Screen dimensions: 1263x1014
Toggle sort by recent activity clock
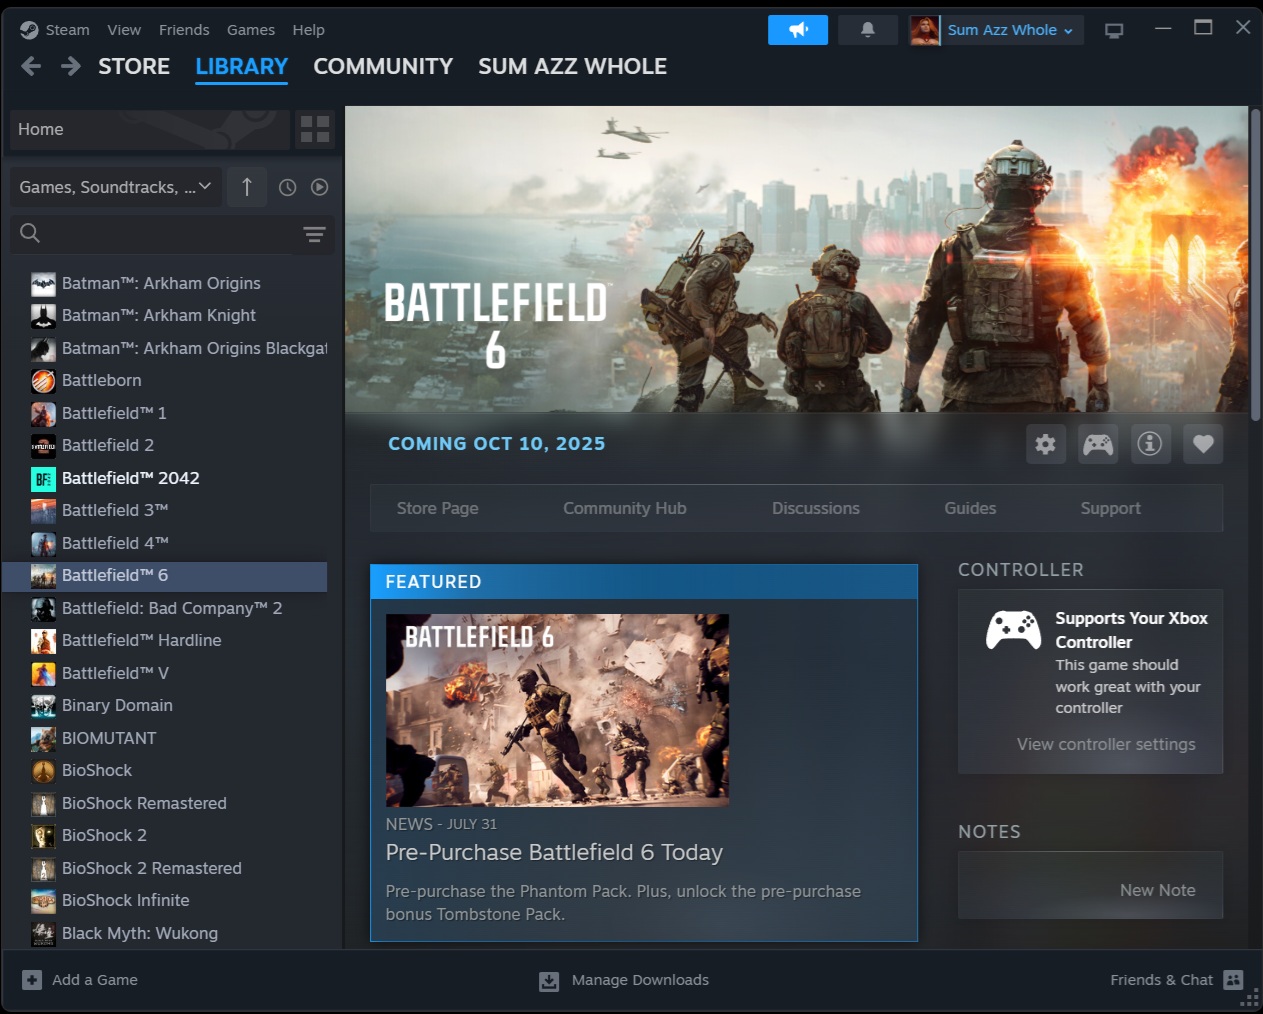click(287, 187)
